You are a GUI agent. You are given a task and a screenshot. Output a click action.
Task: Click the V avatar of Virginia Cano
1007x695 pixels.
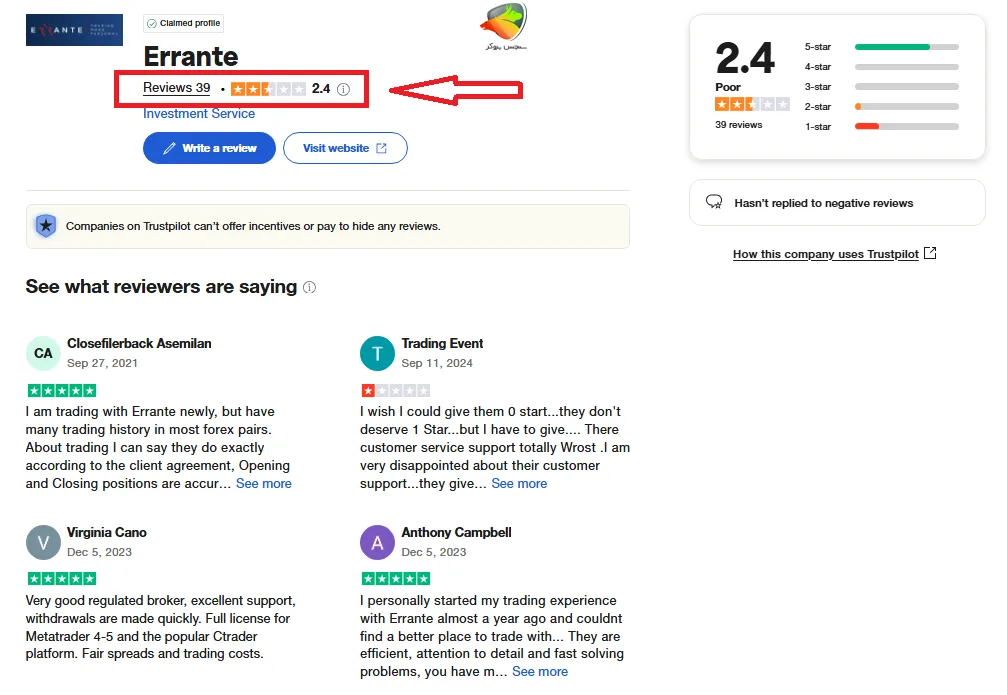[x=43, y=542]
